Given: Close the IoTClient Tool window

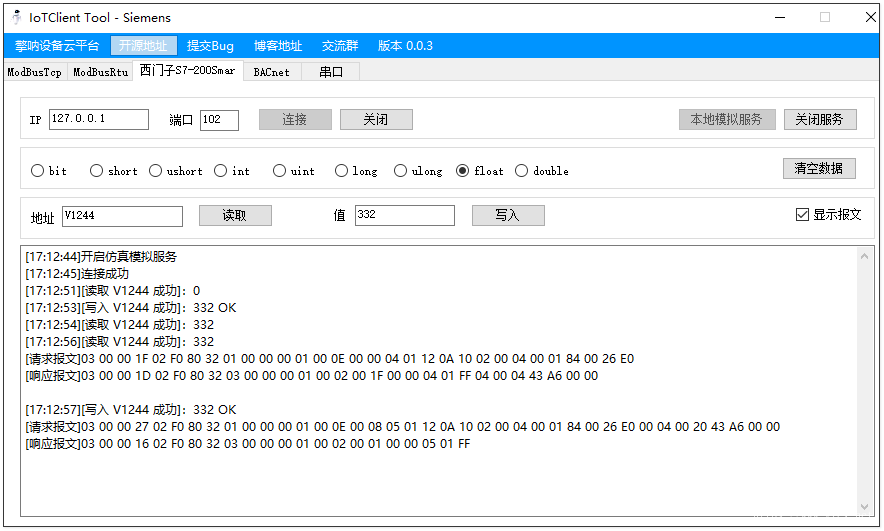Looking at the screenshot, I should coord(870,17).
